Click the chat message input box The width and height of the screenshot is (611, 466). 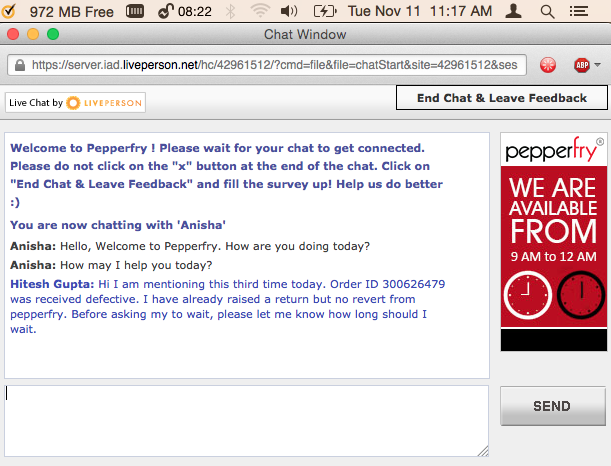246,420
